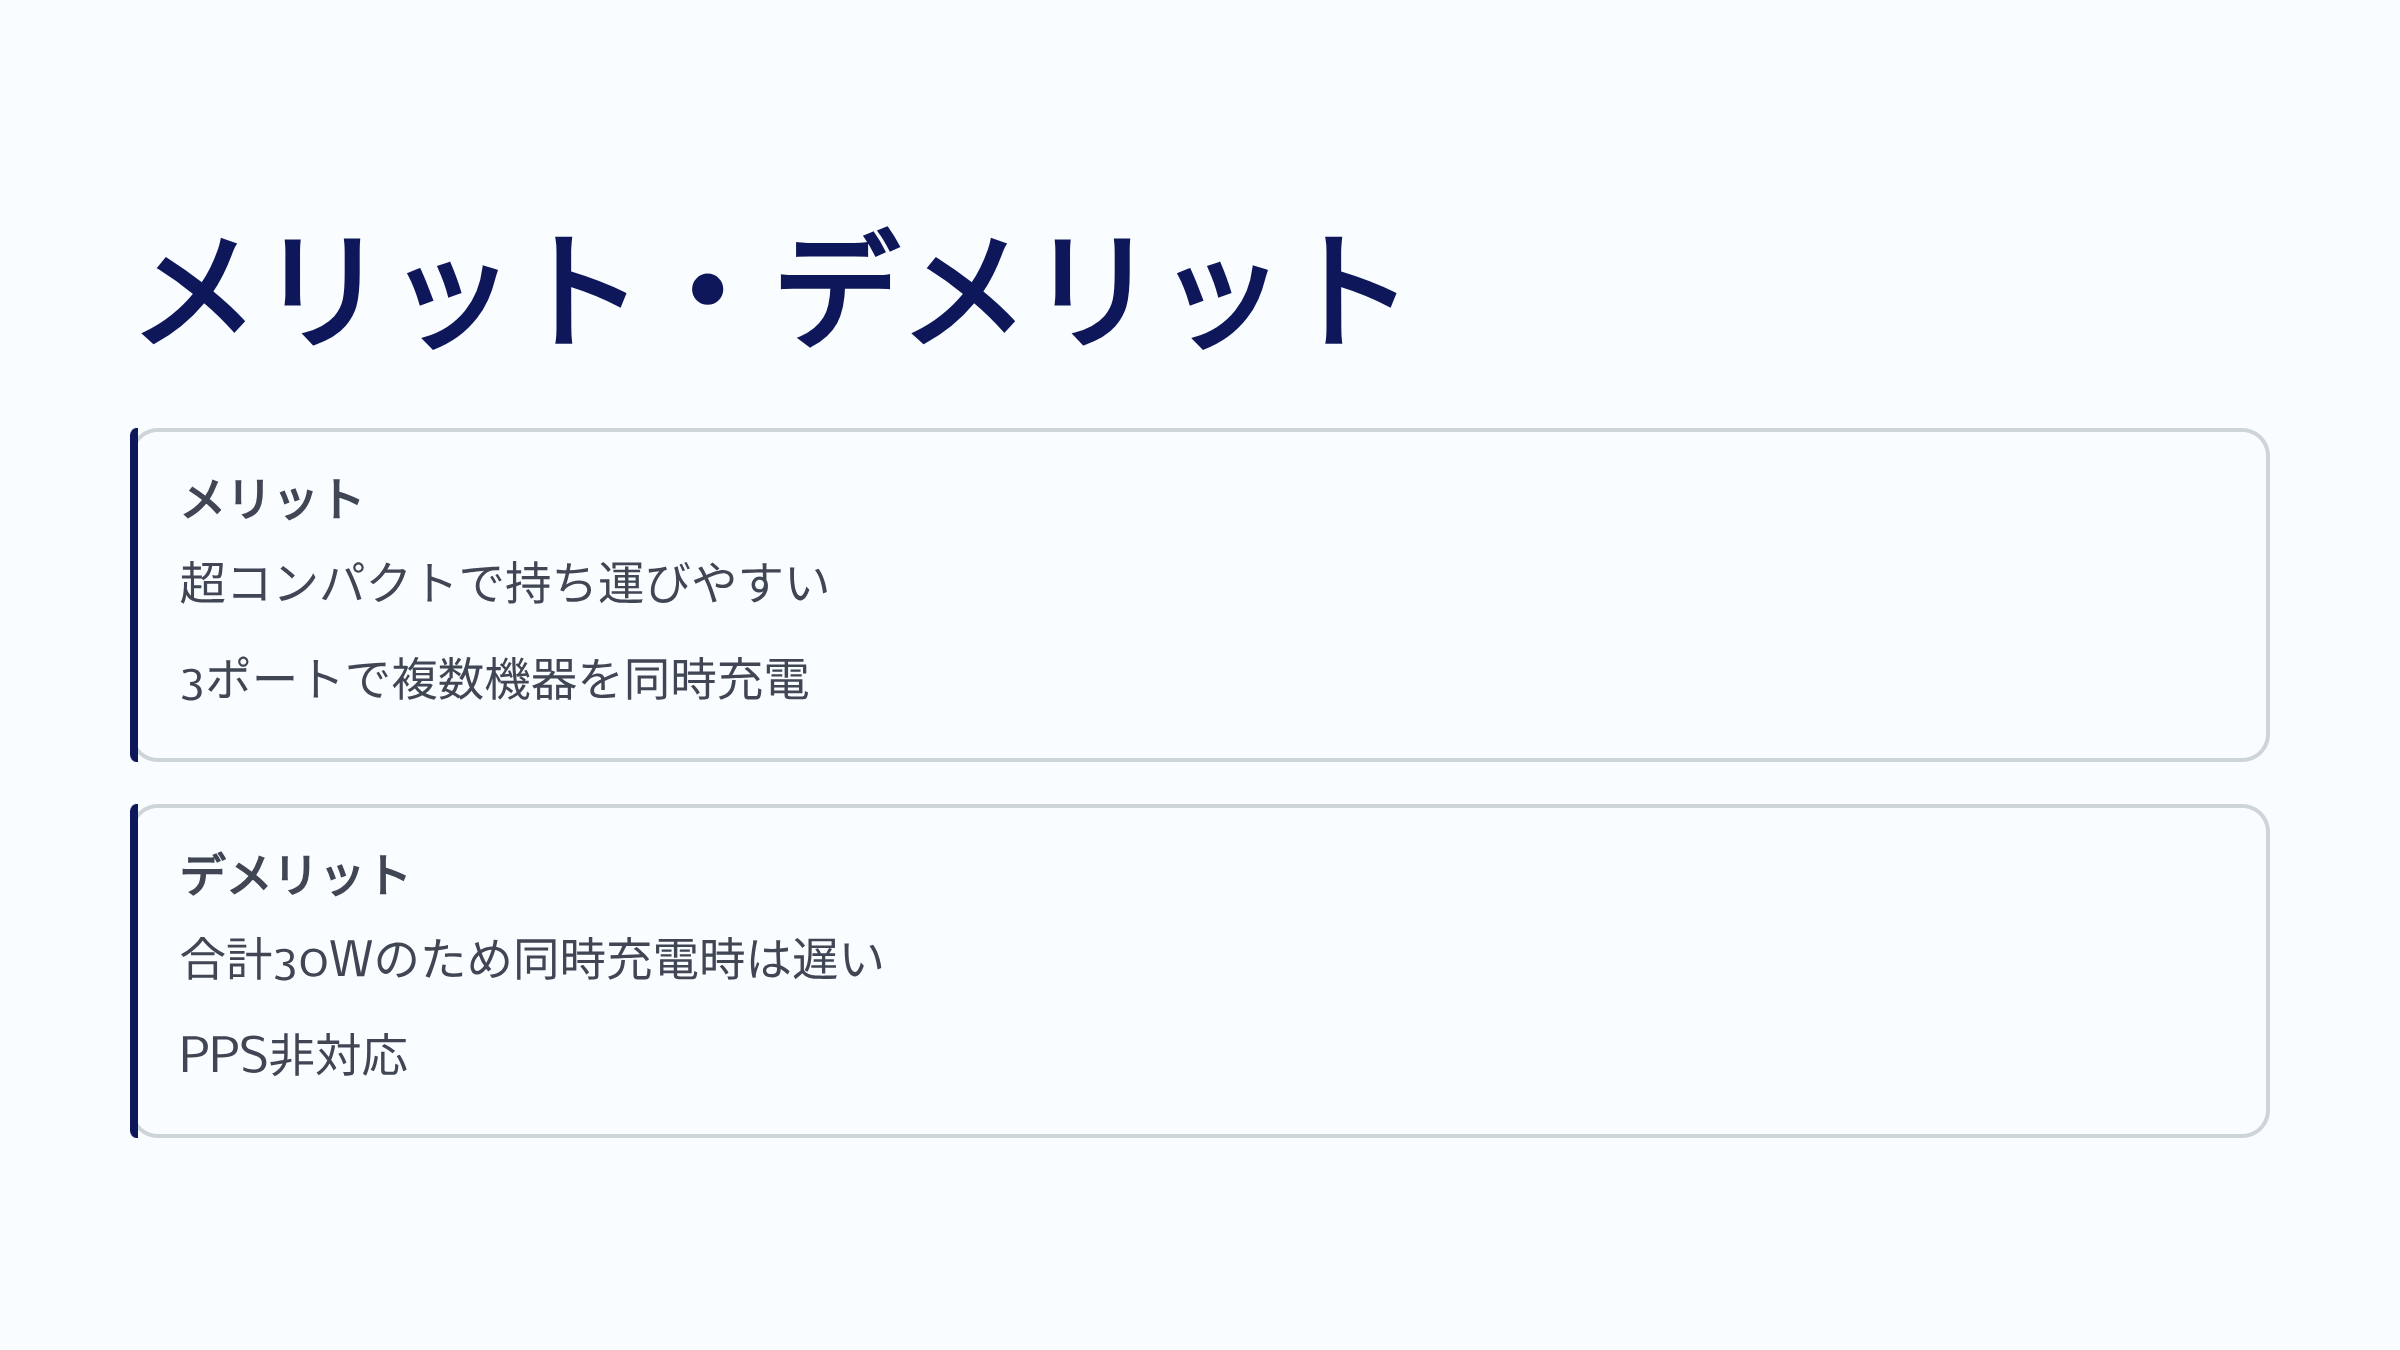The image size is (2400, 1350).
Task: Click the デメリット card heading
Action: tap(295, 875)
